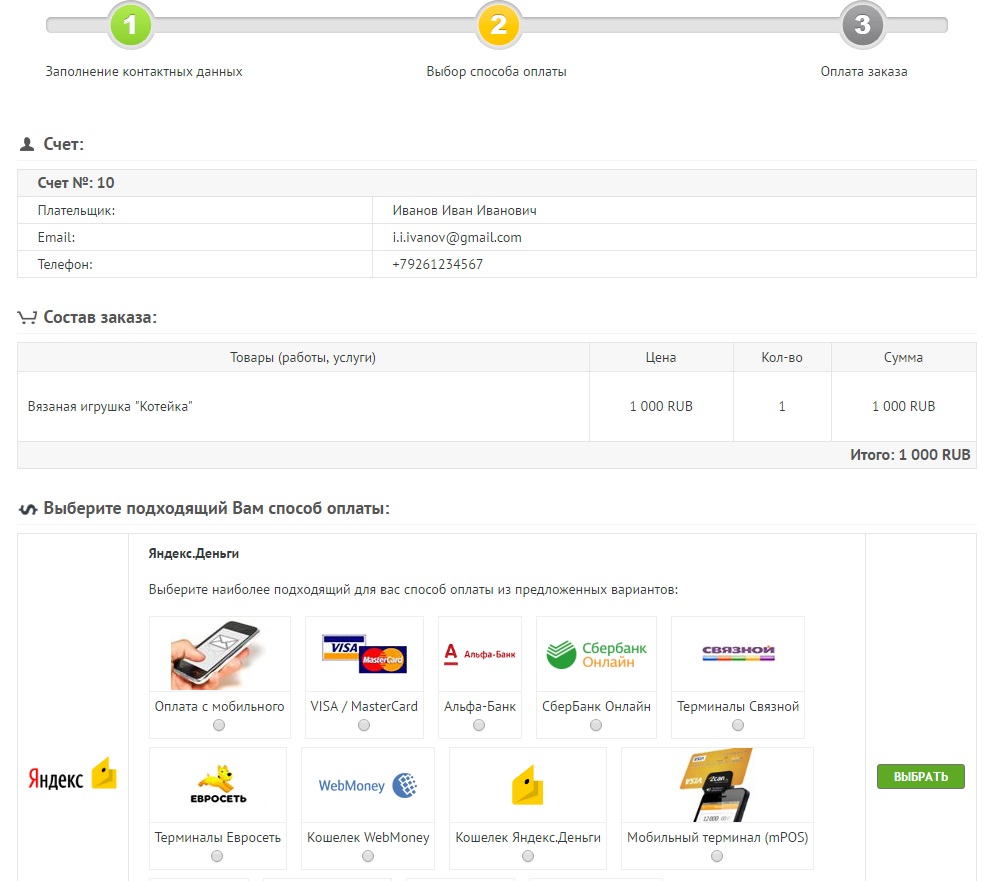The height and width of the screenshot is (881, 989).
Task: Select the Альфа-Банк radio button
Action: (479, 725)
